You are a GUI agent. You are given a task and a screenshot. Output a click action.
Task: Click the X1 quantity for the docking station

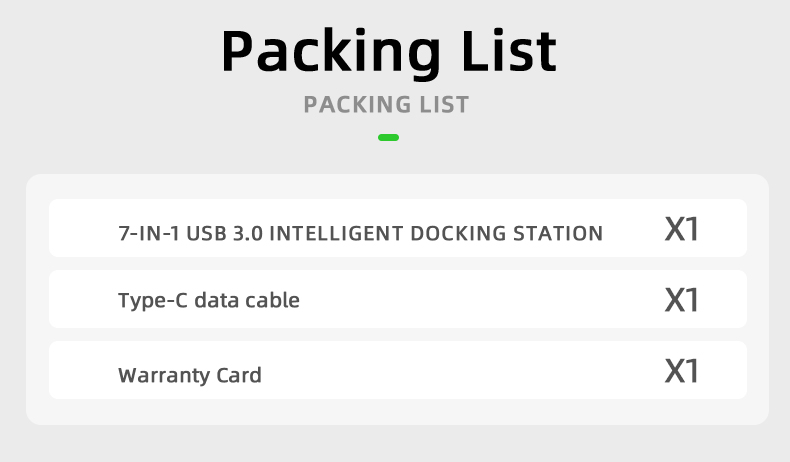(x=681, y=230)
